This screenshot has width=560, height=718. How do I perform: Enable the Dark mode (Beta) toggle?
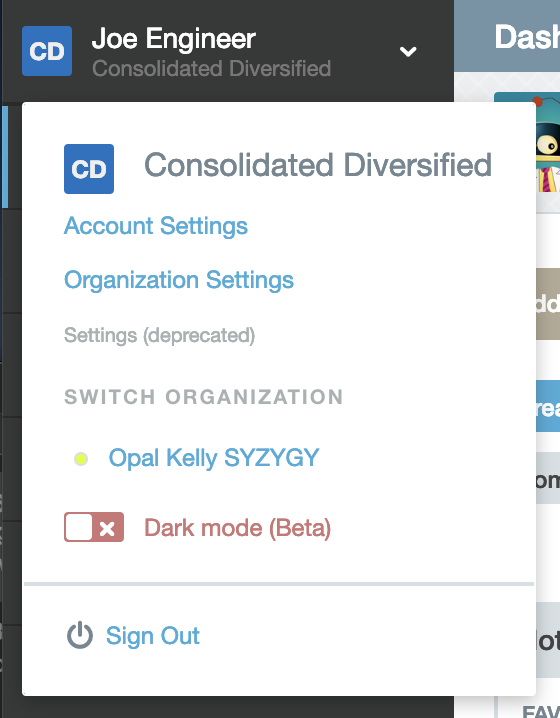click(94, 527)
